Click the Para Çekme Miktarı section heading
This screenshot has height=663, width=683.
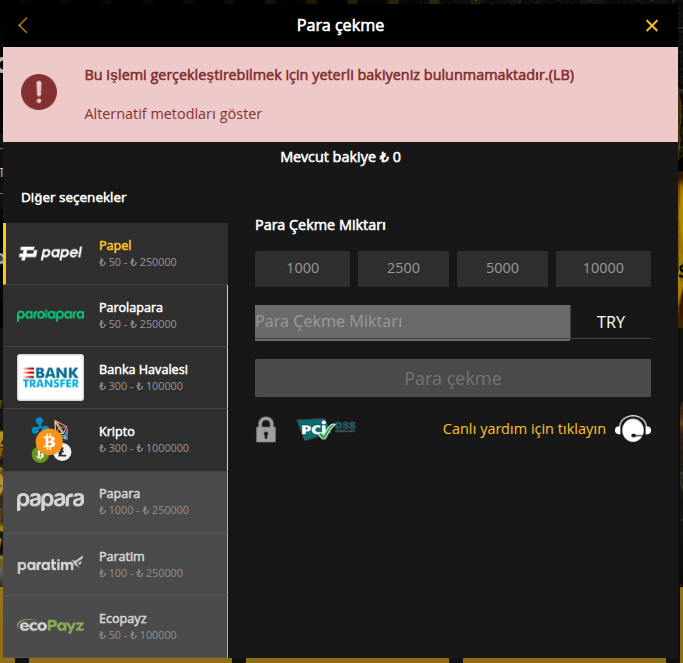(320, 226)
